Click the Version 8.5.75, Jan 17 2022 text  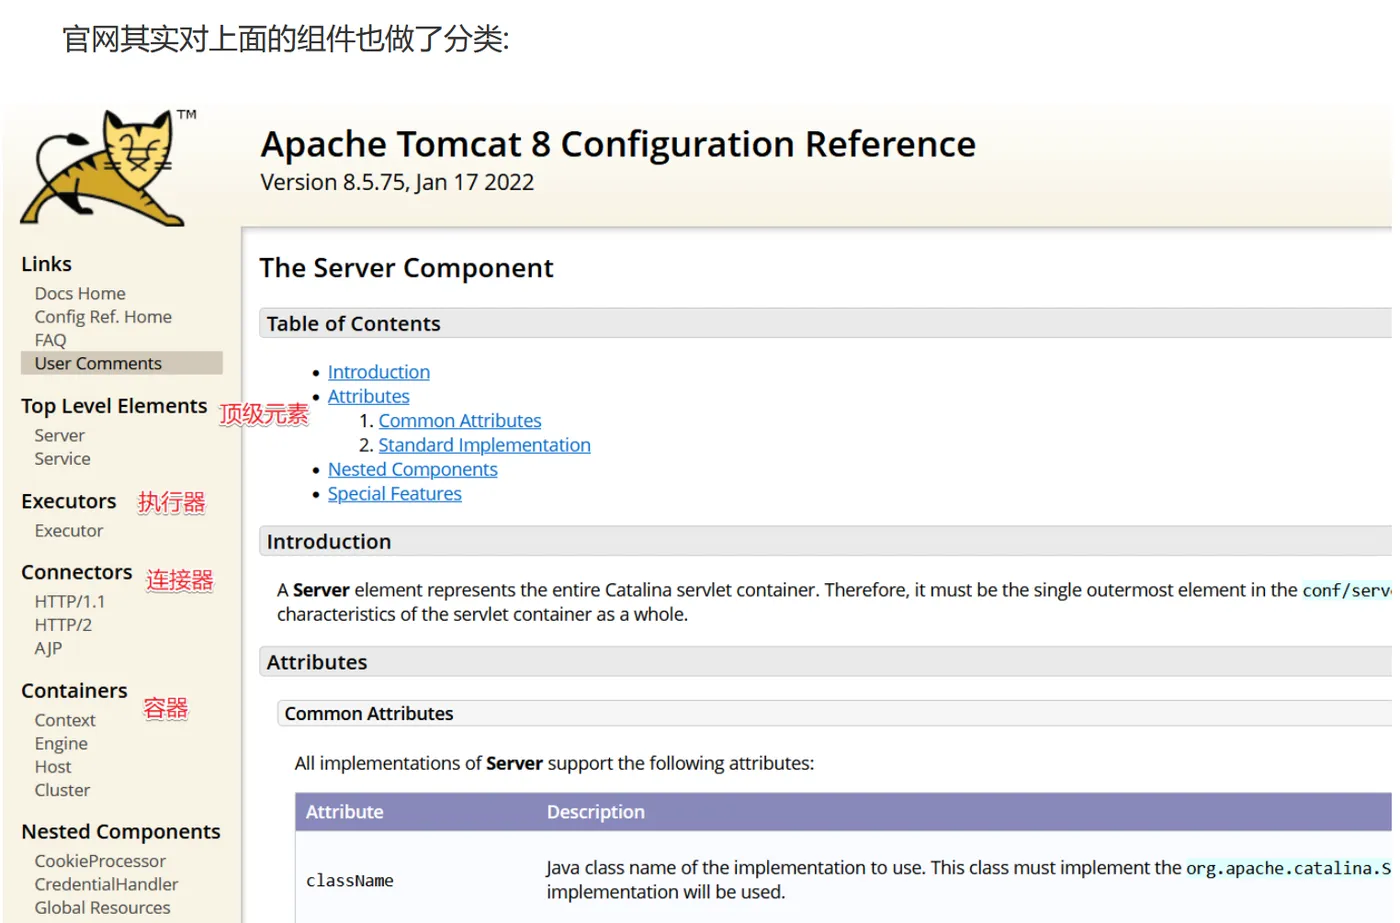coord(397,182)
